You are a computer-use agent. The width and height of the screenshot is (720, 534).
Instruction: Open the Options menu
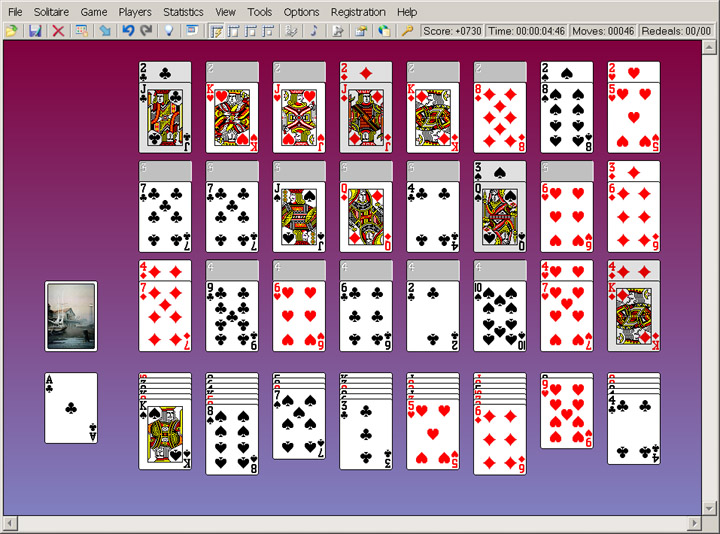(x=301, y=12)
